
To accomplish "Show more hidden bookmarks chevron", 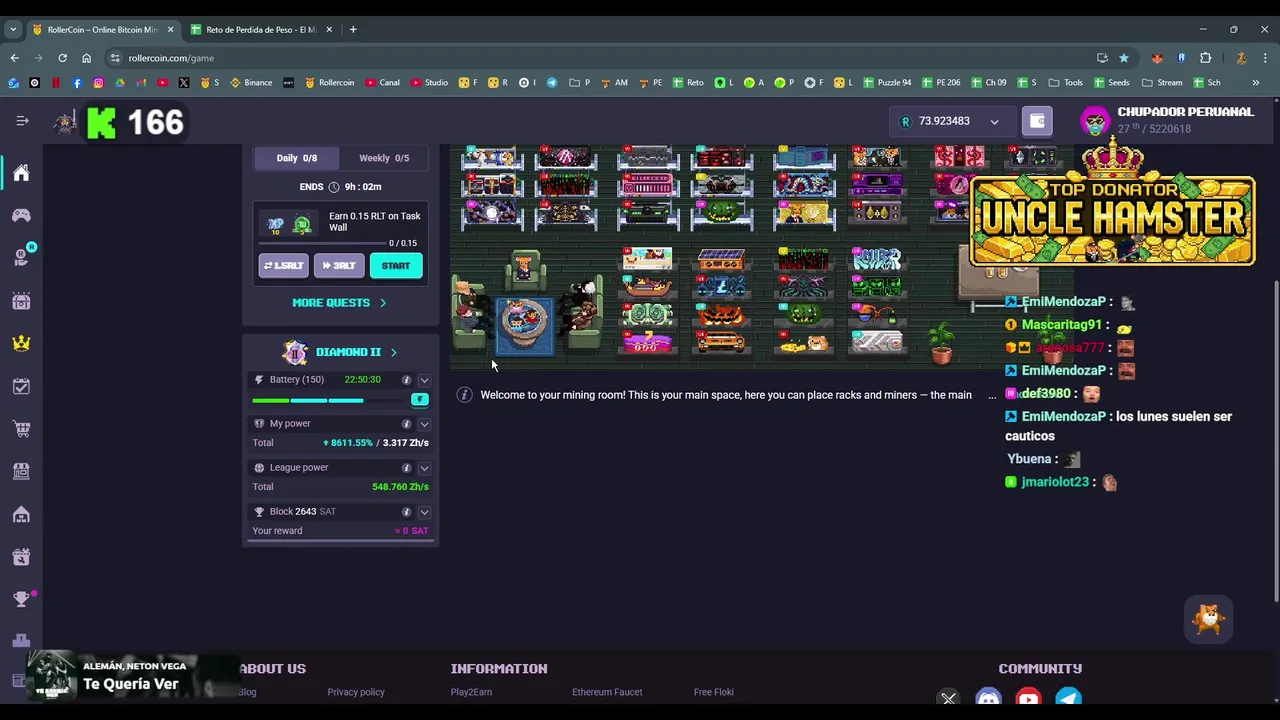I will (x=1256, y=83).
